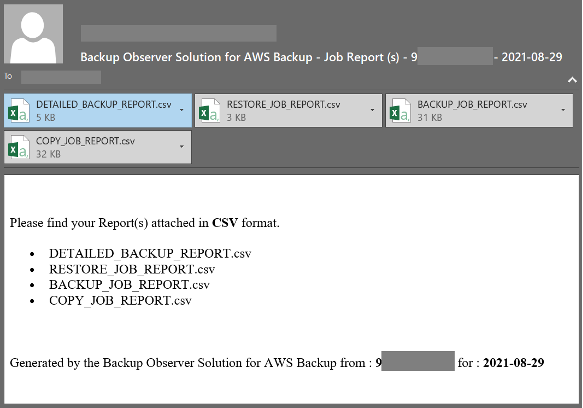The height and width of the screenshot is (408, 583).
Task: Collapse the message header with chevron
Action: point(572,80)
